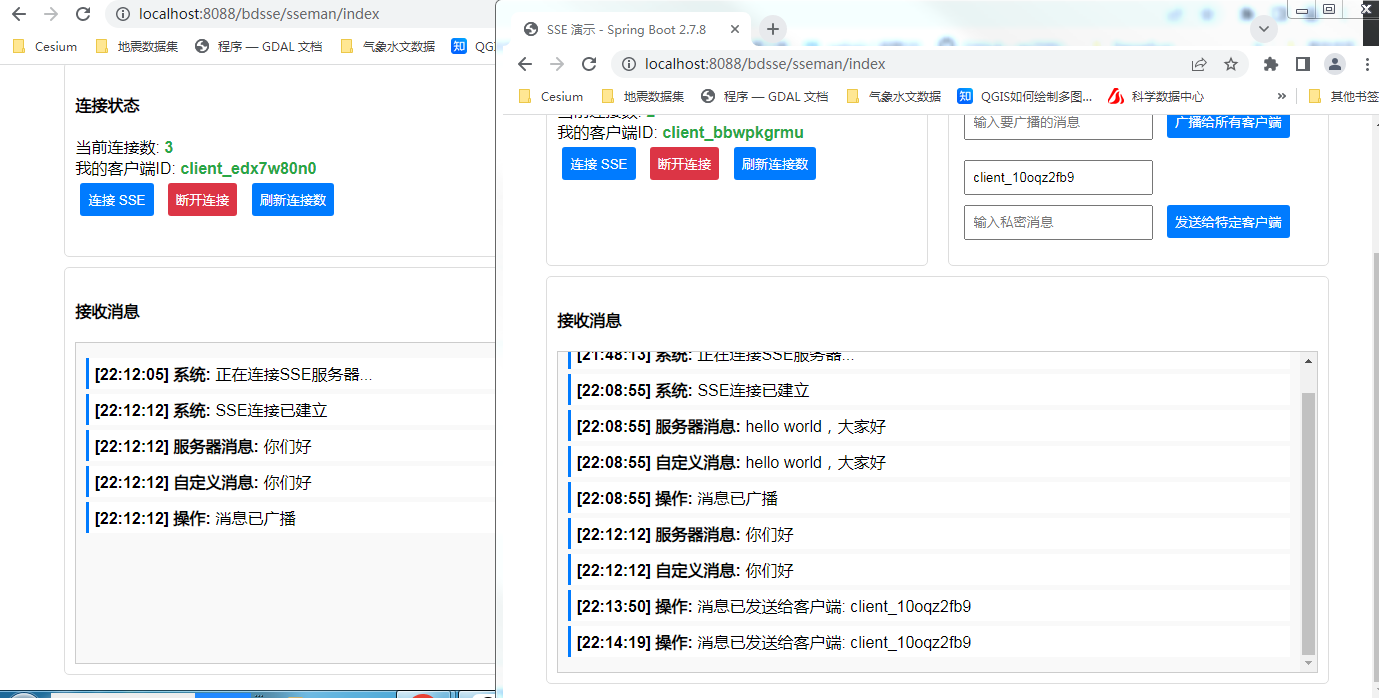Click 22:12:12 系统 SSE连接已建立 in background window
This screenshot has width=1379, height=698.
(291, 410)
